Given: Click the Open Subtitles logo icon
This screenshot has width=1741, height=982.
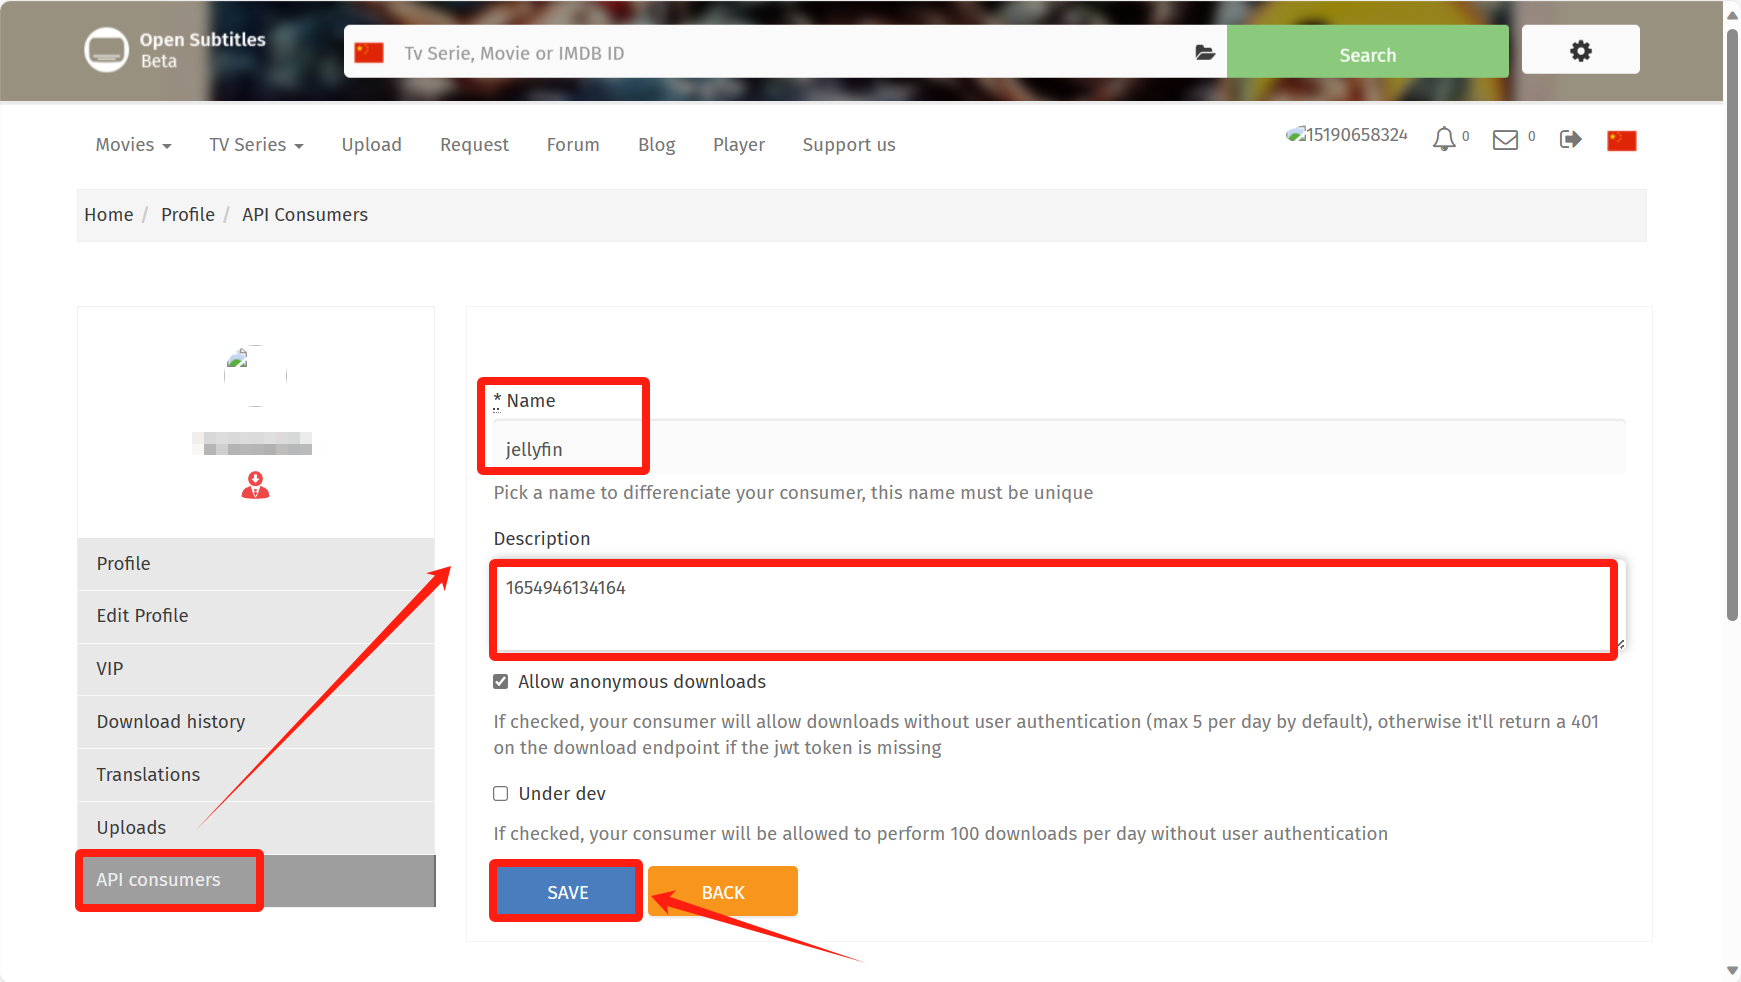Looking at the screenshot, I should (106, 50).
